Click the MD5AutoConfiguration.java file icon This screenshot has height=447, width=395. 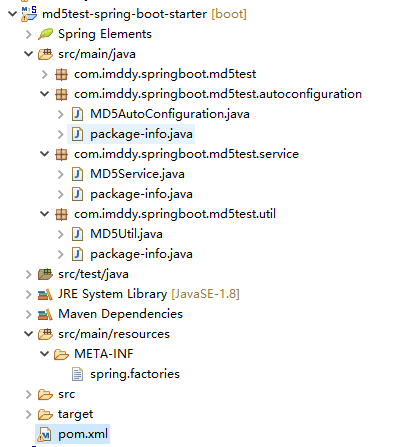pos(77,114)
